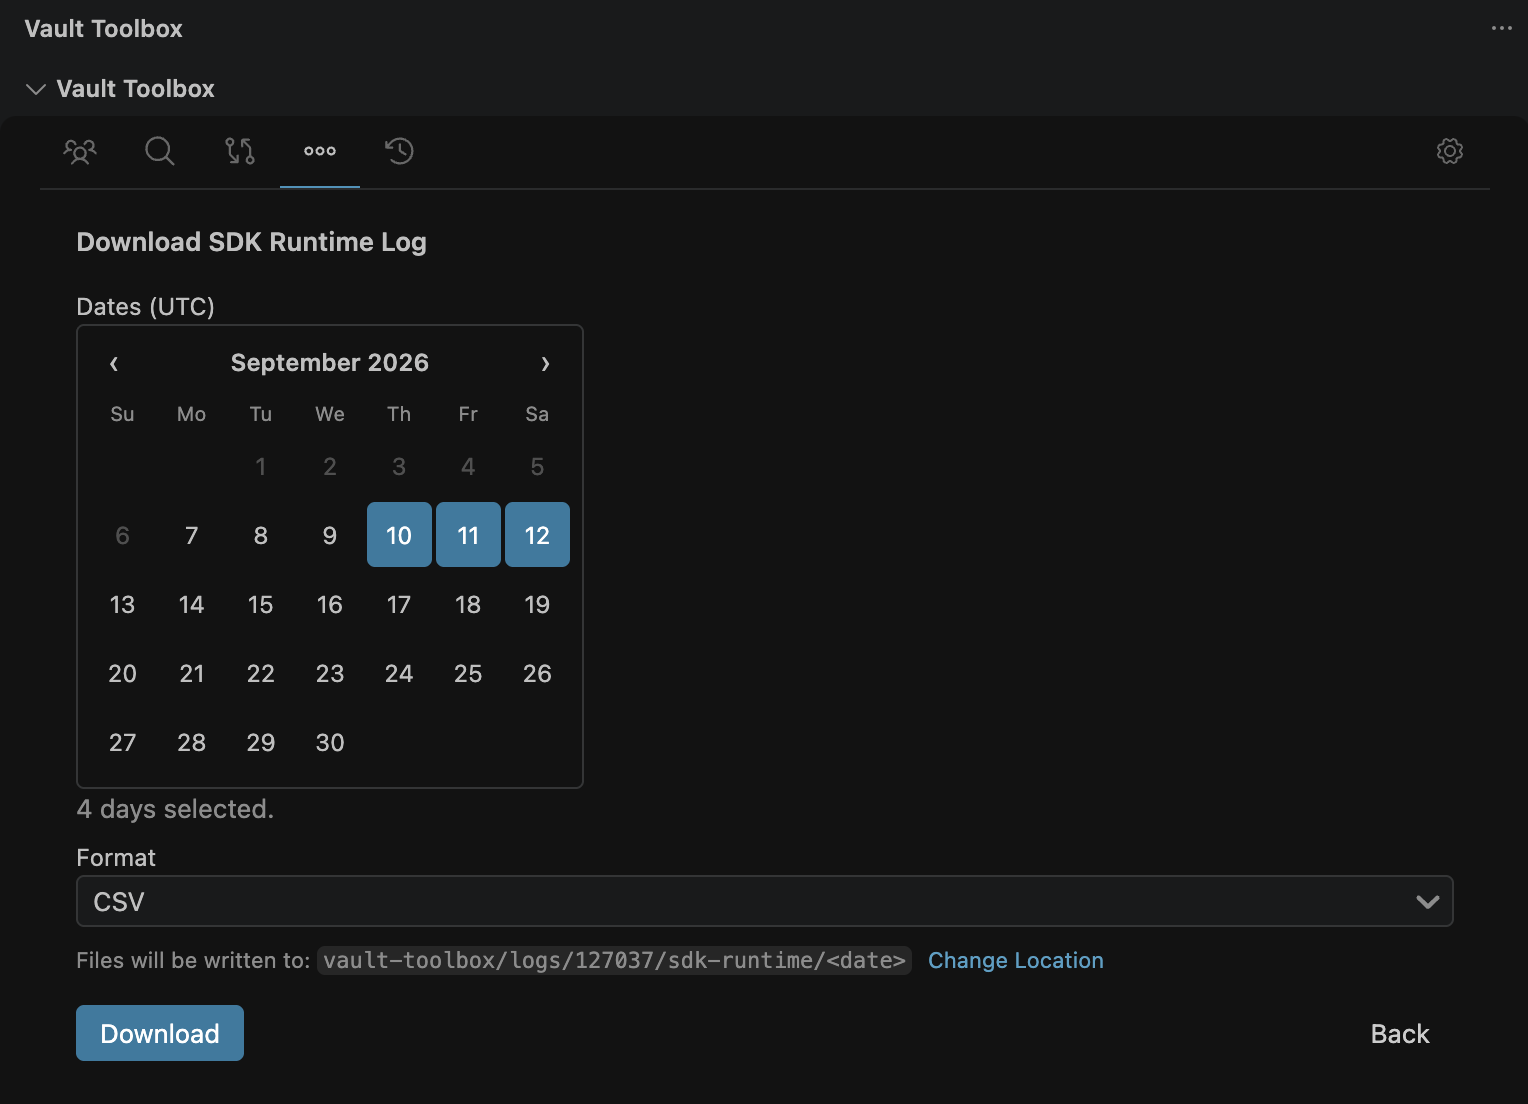The width and height of the screenshot is (1528, 1104).
Task: Select September 27 in the calendar
Action: click(122, 742)
